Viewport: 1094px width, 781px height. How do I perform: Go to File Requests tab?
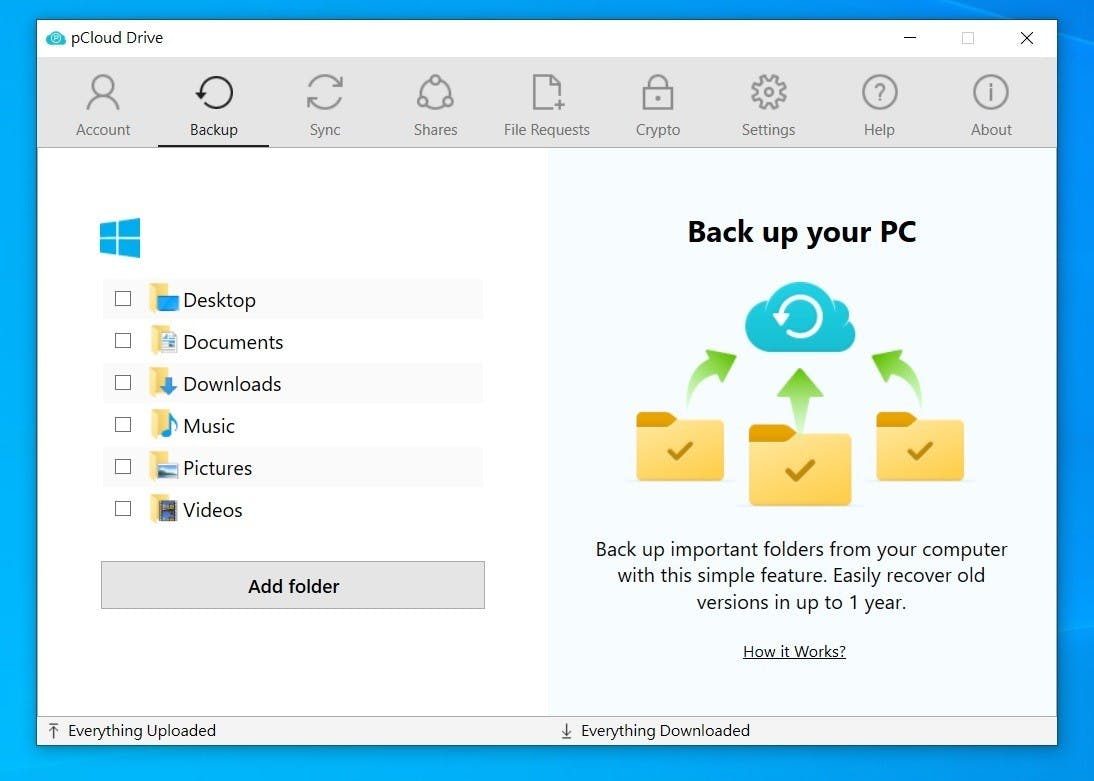[546, 105]
